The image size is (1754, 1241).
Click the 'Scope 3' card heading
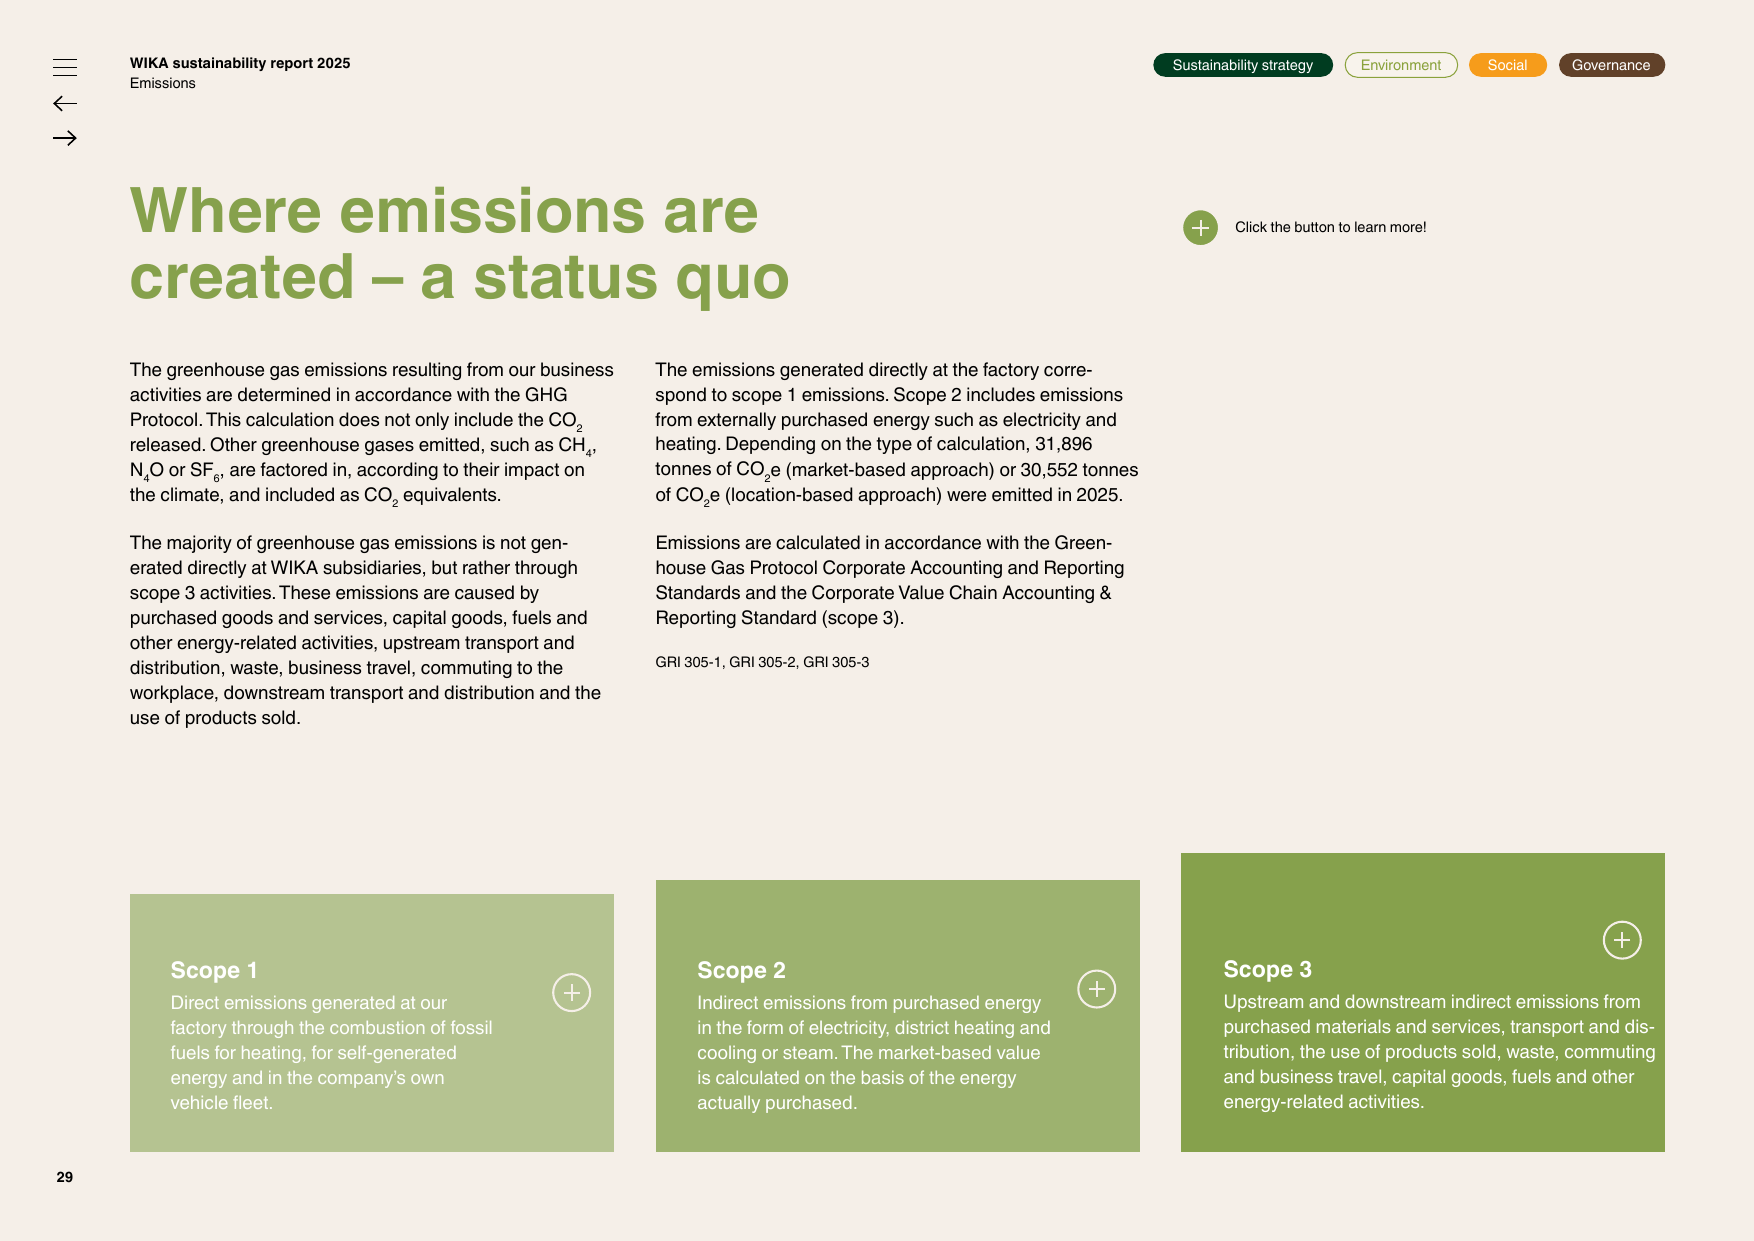tap(1267, 969)
